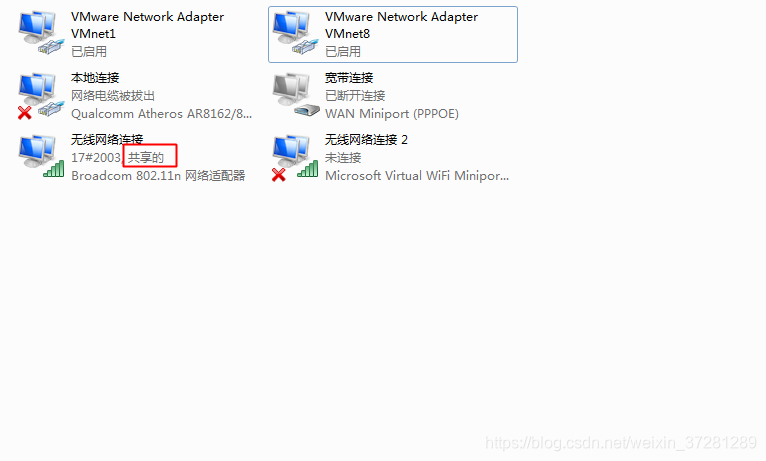This screenshot has height=461, width=766.
Task: Click the 共享的 status text
Action: coord(146,158)
